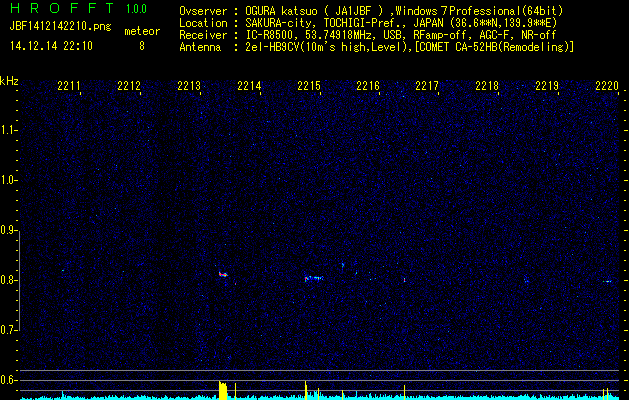Click the Observer line with OGURA katsuo
This screenshot has height=400, width=629.
coord(371,11)
